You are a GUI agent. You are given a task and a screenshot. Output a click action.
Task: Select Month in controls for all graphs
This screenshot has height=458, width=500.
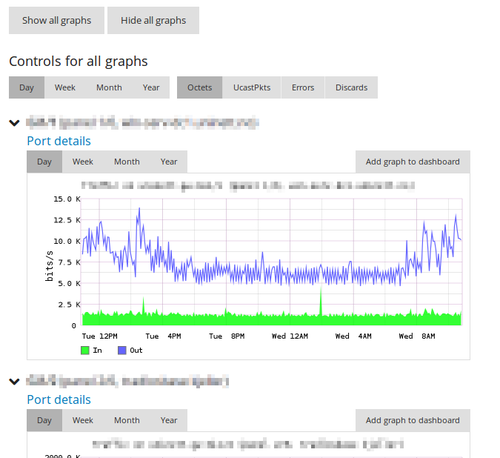109,87
